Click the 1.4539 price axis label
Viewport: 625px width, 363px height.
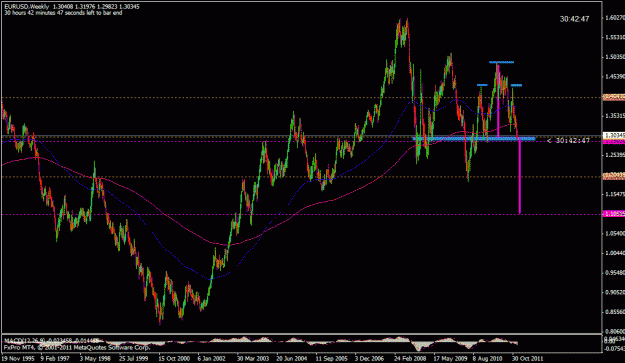[x=614, y=76]
